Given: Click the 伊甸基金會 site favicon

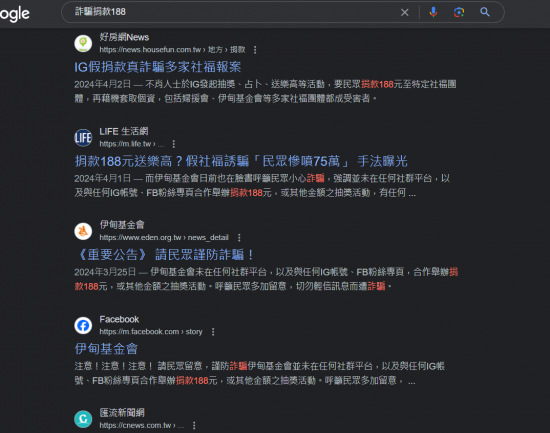Looking at the screenshot, I should coord(83,231).
